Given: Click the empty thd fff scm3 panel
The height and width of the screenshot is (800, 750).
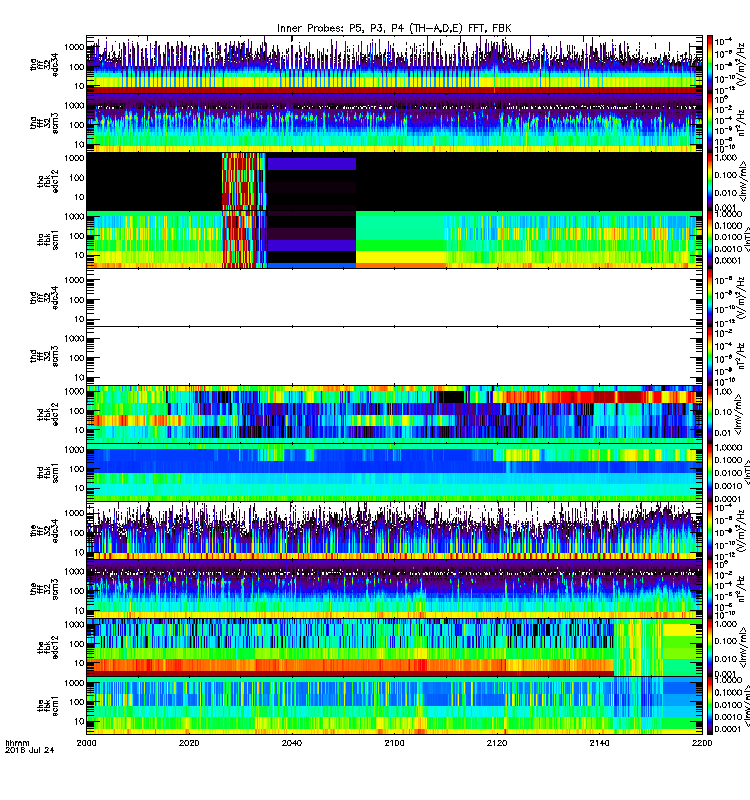Looking at the screenshot, I should [394, 356].
